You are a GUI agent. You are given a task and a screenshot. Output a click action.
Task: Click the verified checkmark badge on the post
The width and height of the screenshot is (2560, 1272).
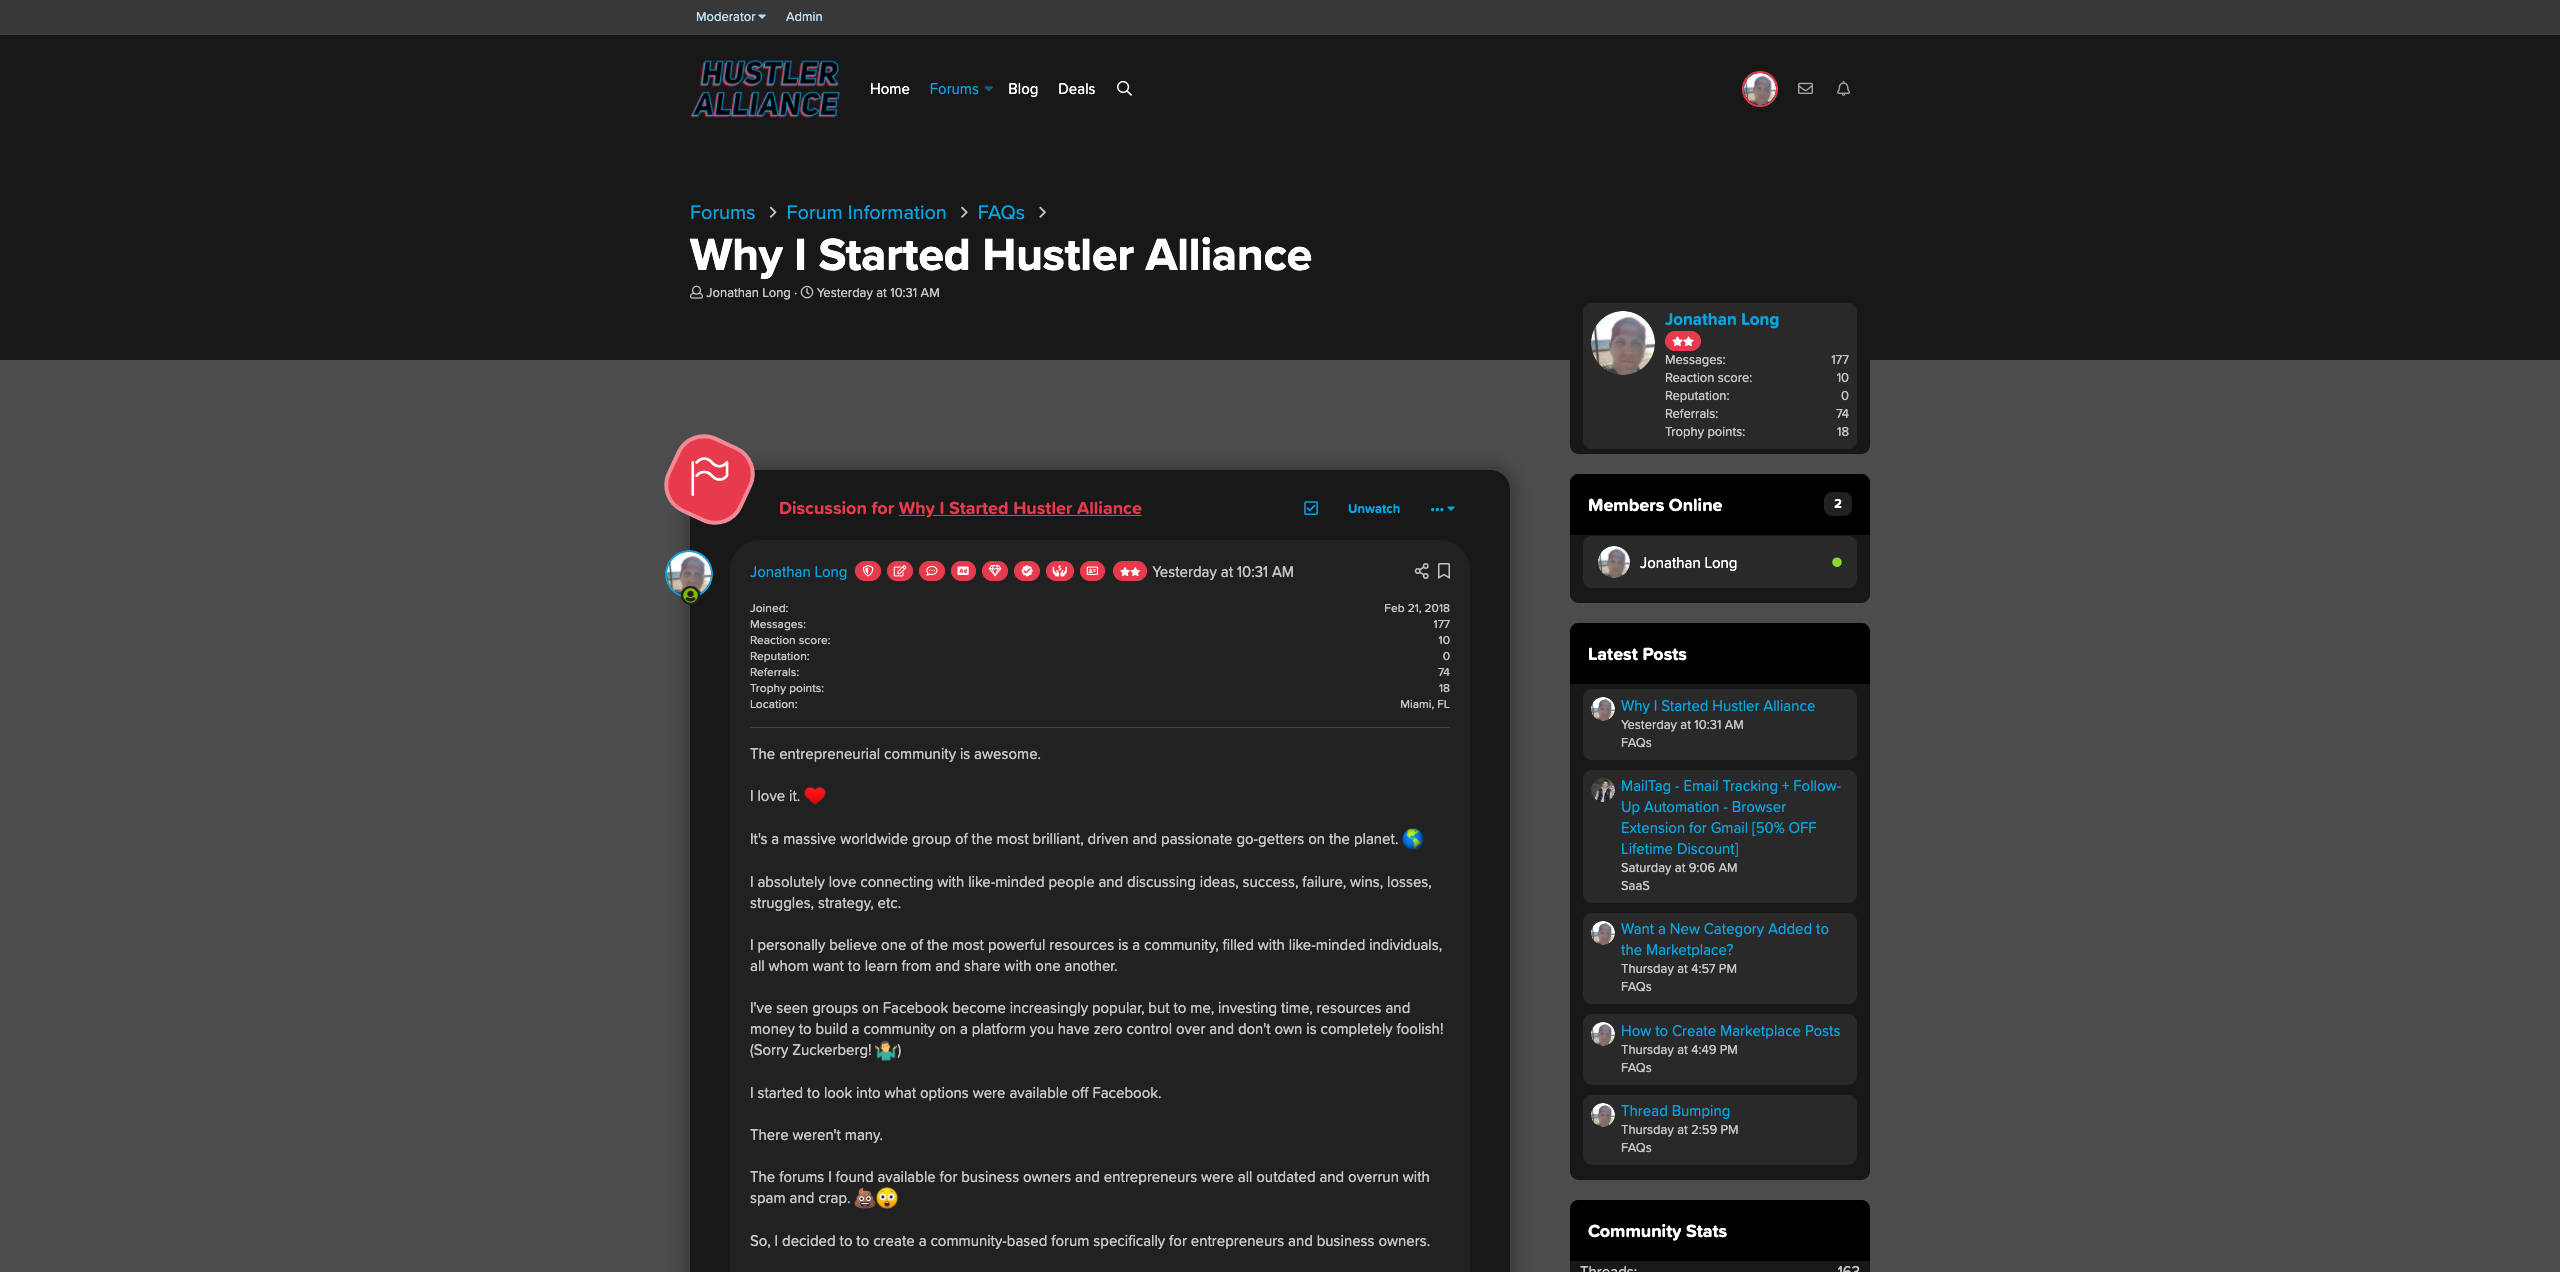tap(1028, 571)
